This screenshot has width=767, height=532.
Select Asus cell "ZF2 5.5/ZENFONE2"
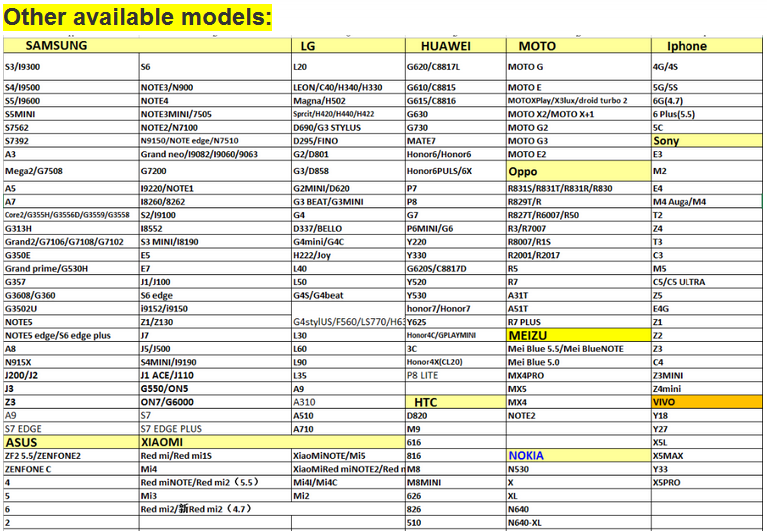click(x=71, y=456)
